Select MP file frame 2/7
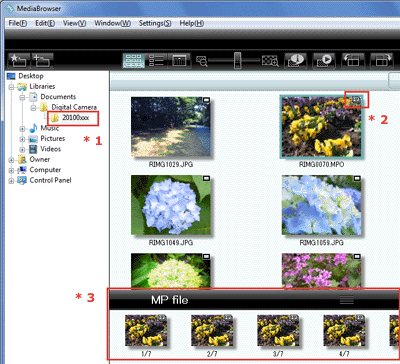 (212, 331)
